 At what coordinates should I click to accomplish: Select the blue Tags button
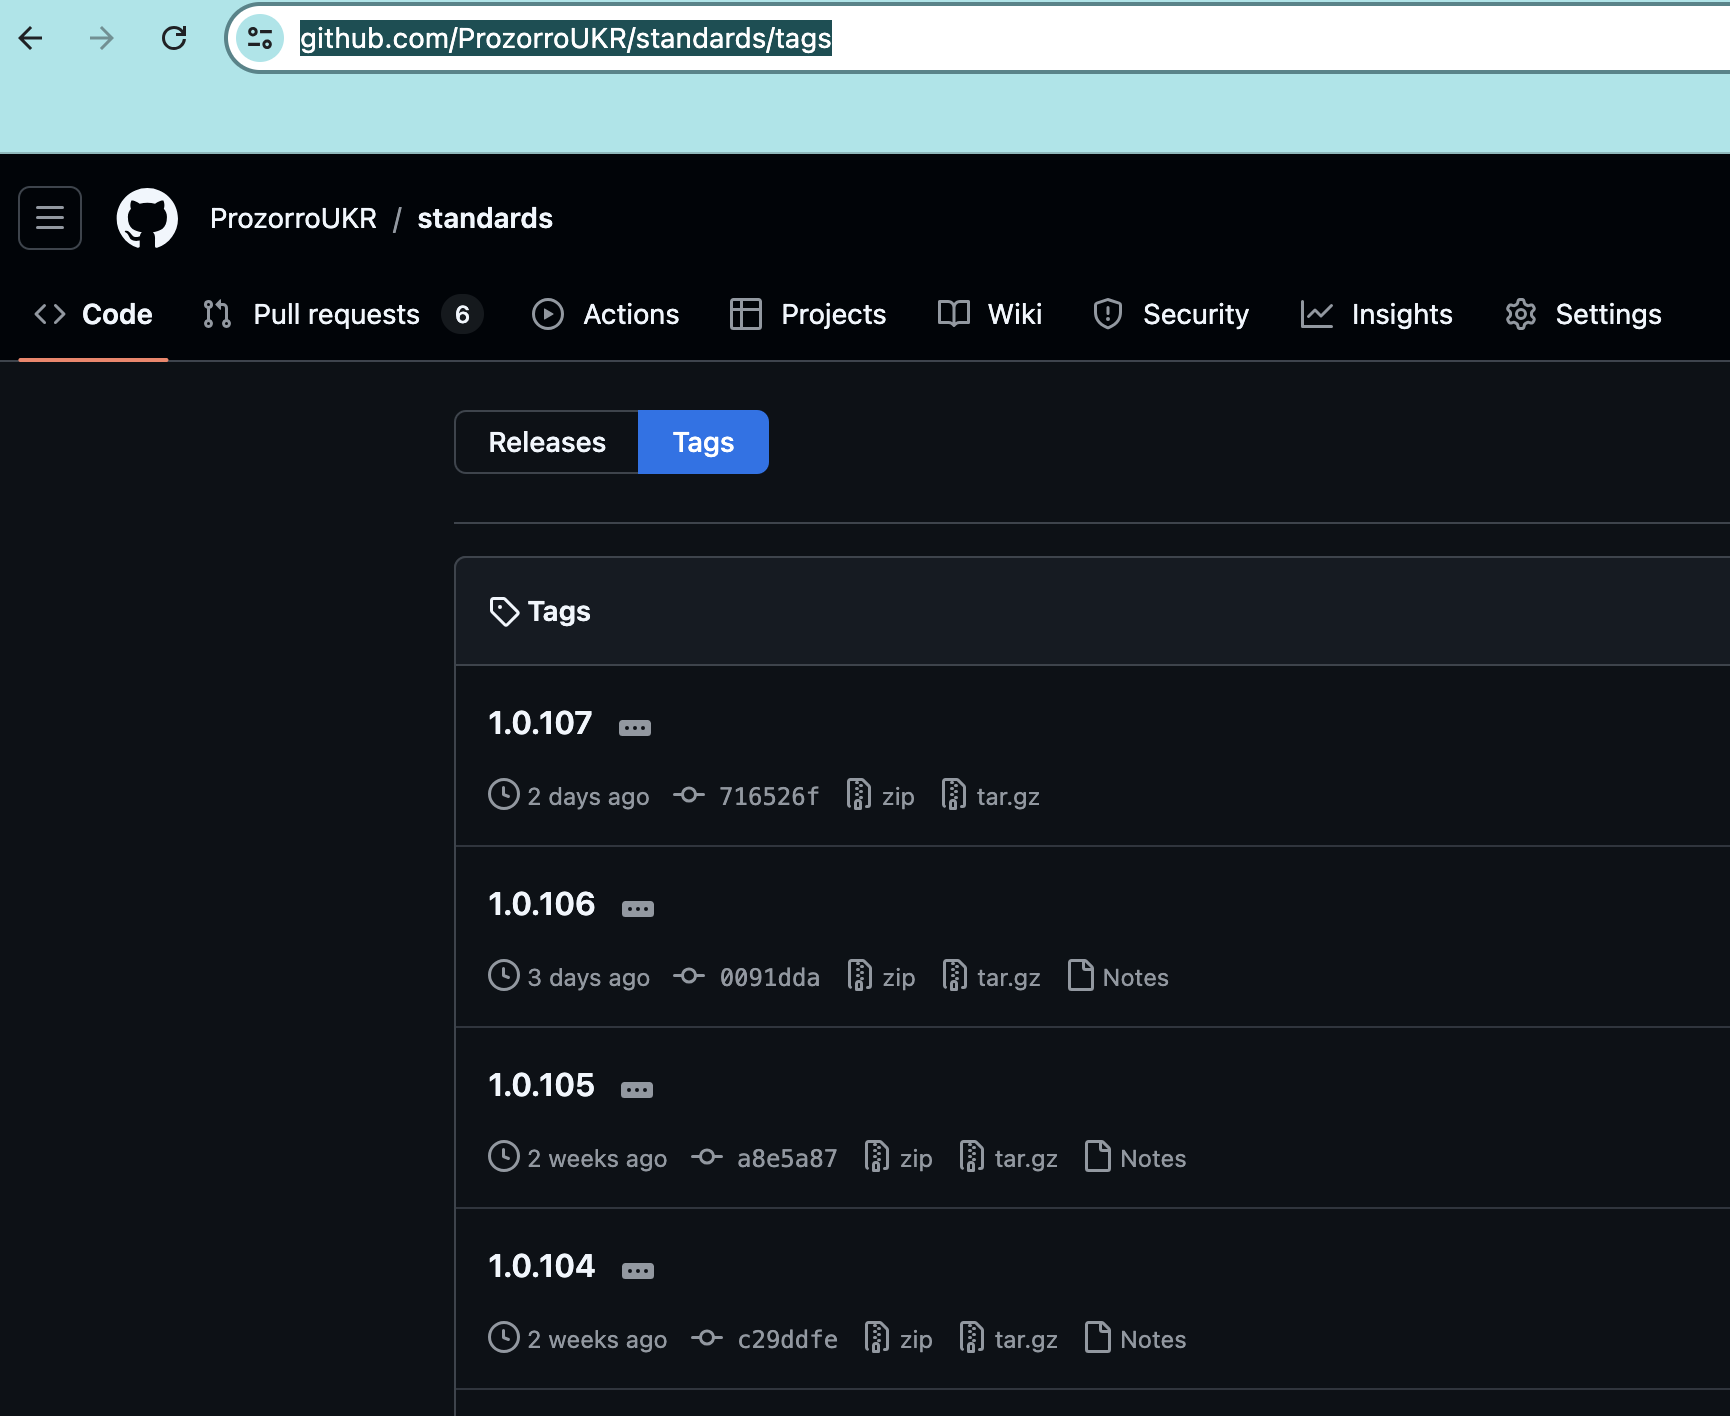point(703,442)
